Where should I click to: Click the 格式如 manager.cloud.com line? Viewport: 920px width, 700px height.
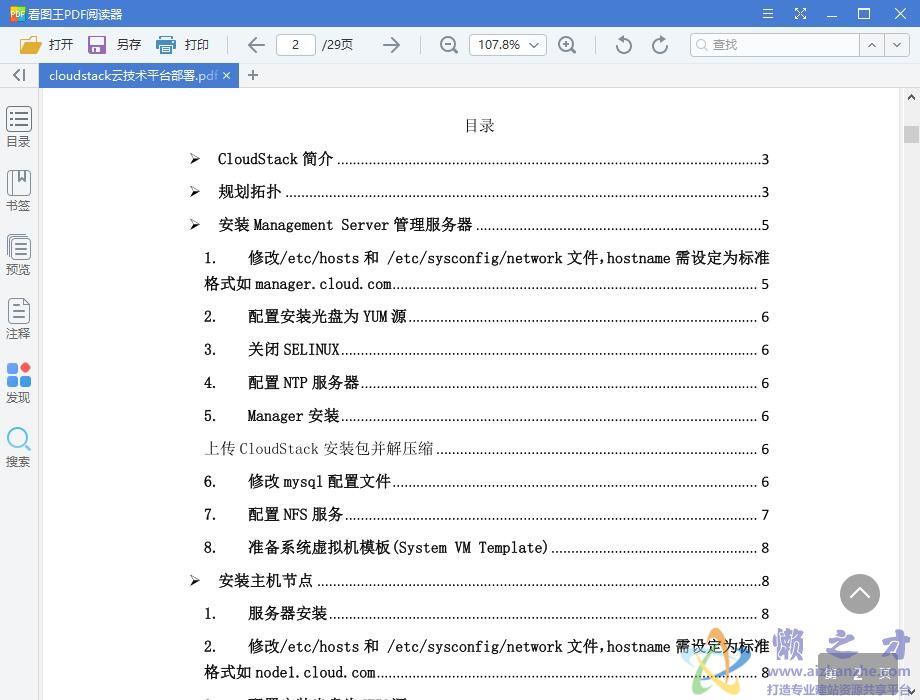486,284
